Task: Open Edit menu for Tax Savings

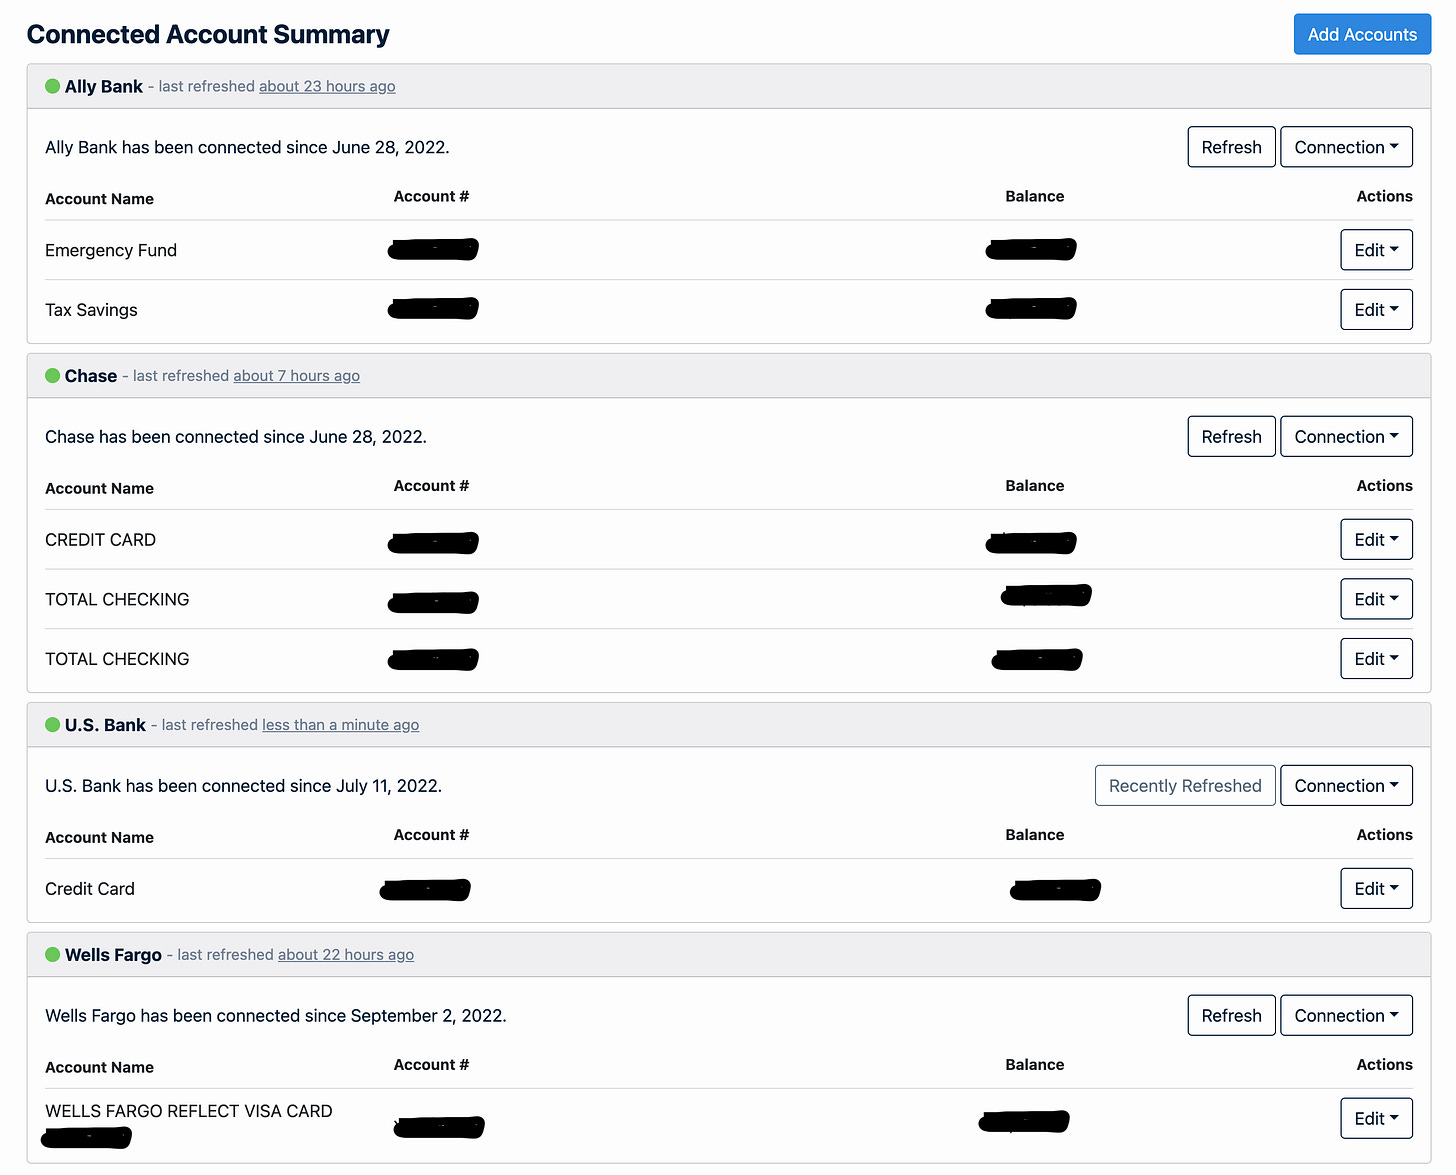Action: point(1376,310)
